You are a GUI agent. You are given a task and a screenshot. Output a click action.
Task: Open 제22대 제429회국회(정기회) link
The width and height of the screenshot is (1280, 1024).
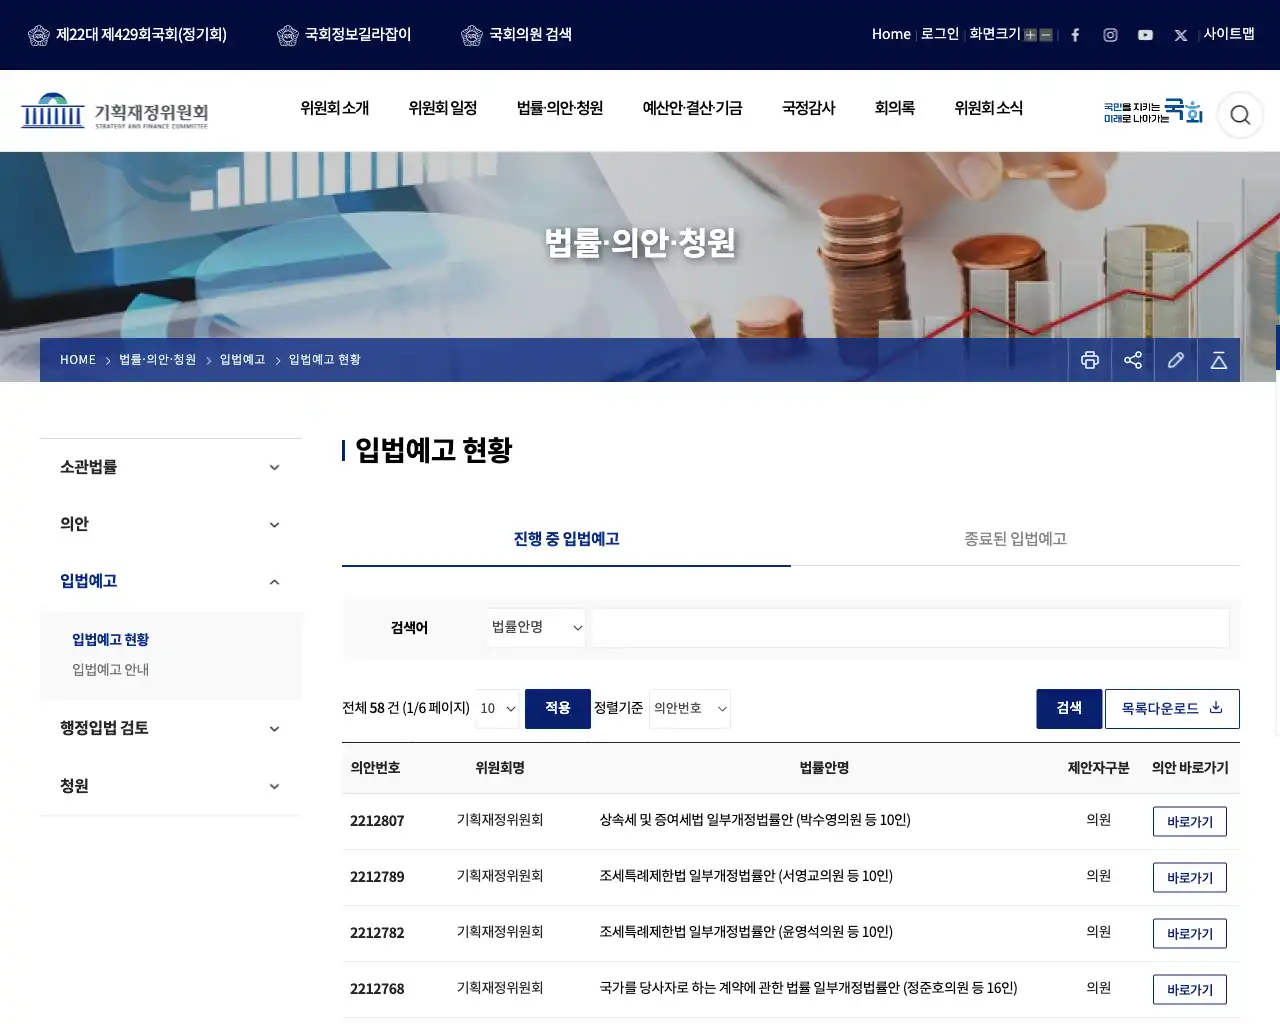127,35
